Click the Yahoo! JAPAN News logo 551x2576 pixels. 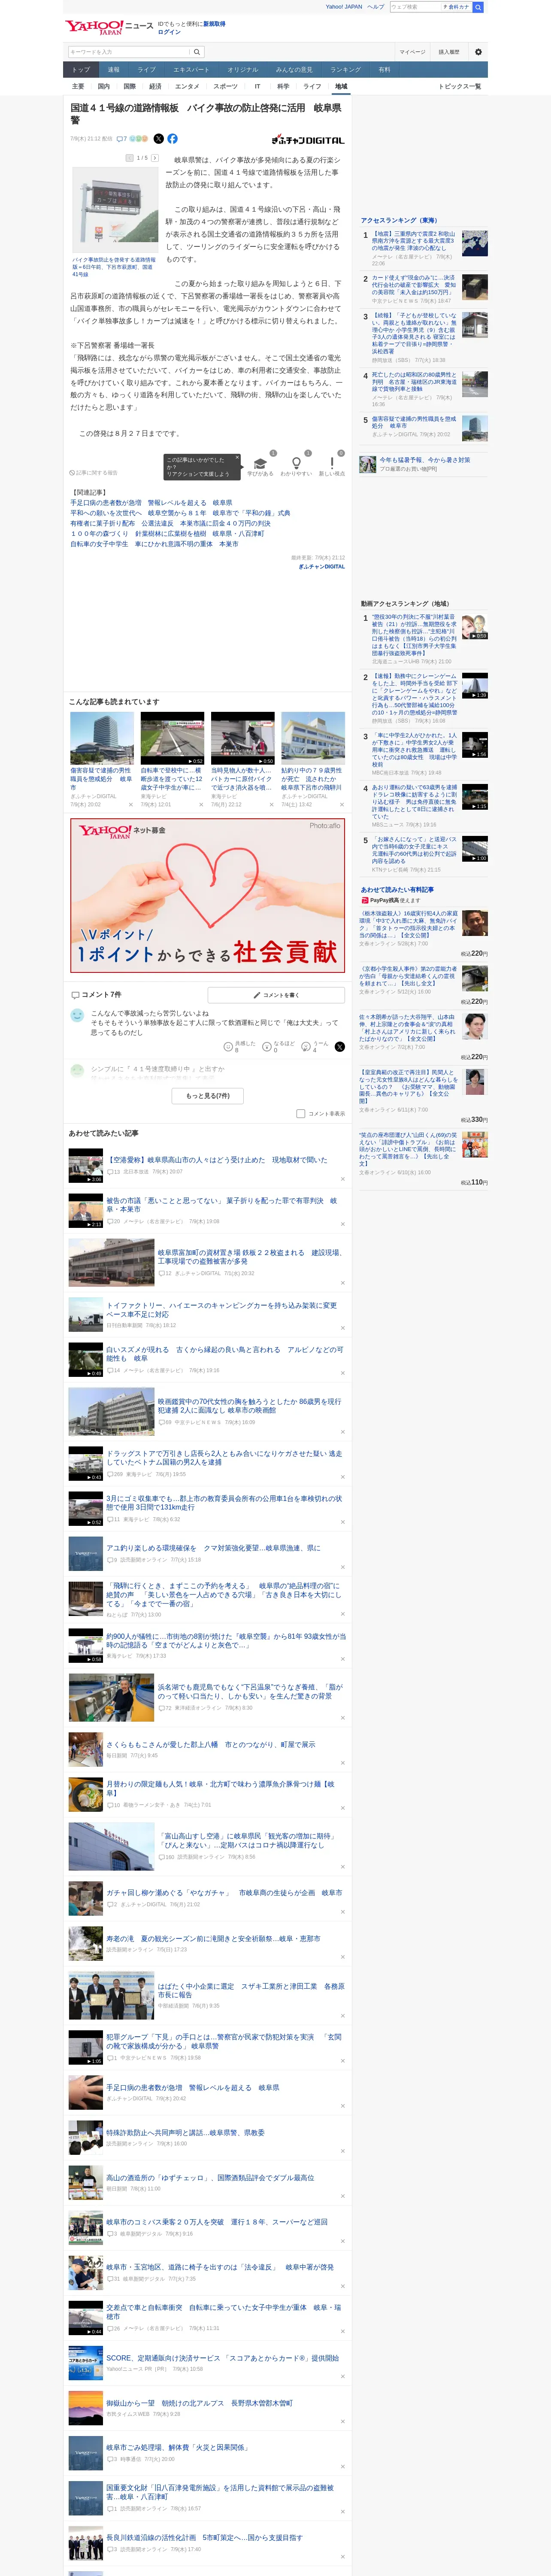[109, 27]
